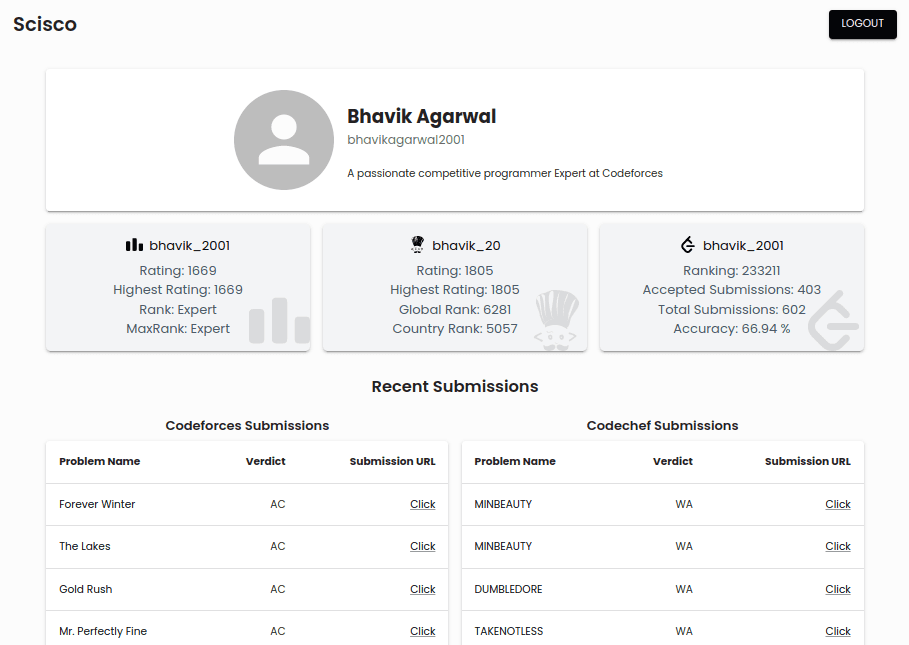909x645 pixels.
Task: Click 'Accuracy: 66.94 %' text
Action: coord(732,329)
